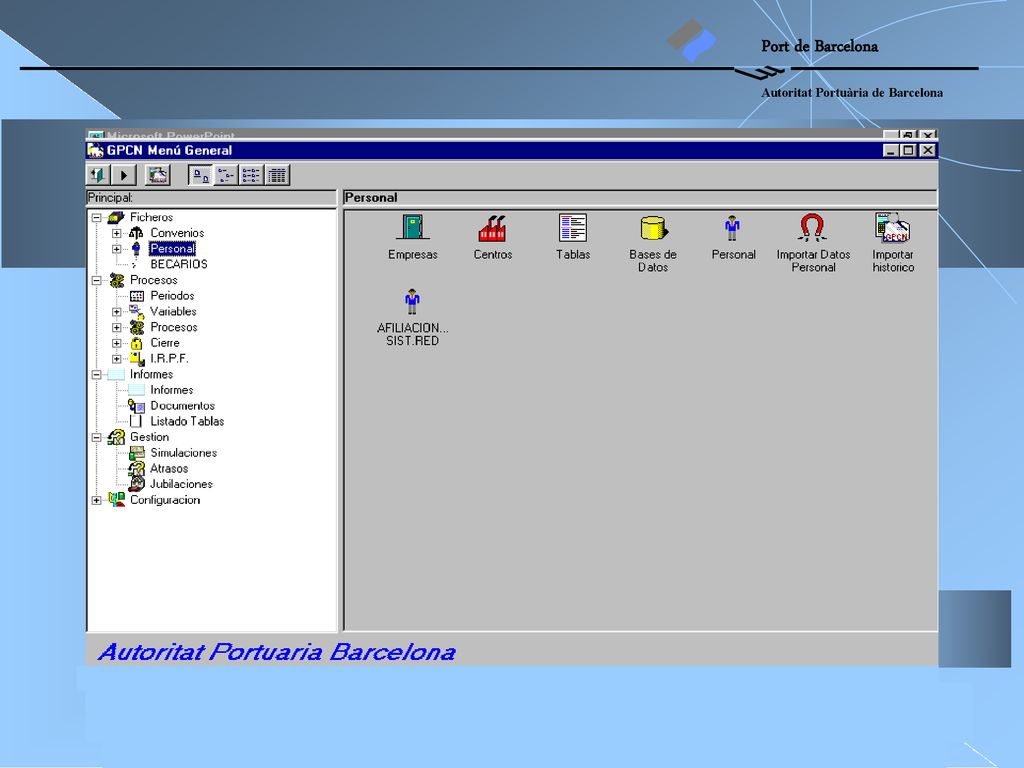Select Documentos in the tree

182,406
